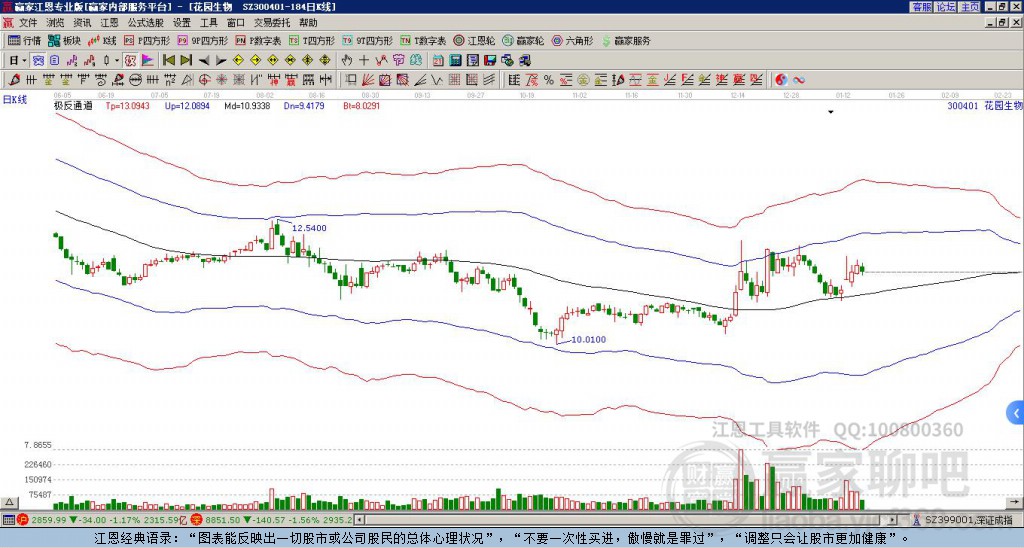1024x548 pixels.
Task: Open the calculator icon
Action: (x=456, y=61)
